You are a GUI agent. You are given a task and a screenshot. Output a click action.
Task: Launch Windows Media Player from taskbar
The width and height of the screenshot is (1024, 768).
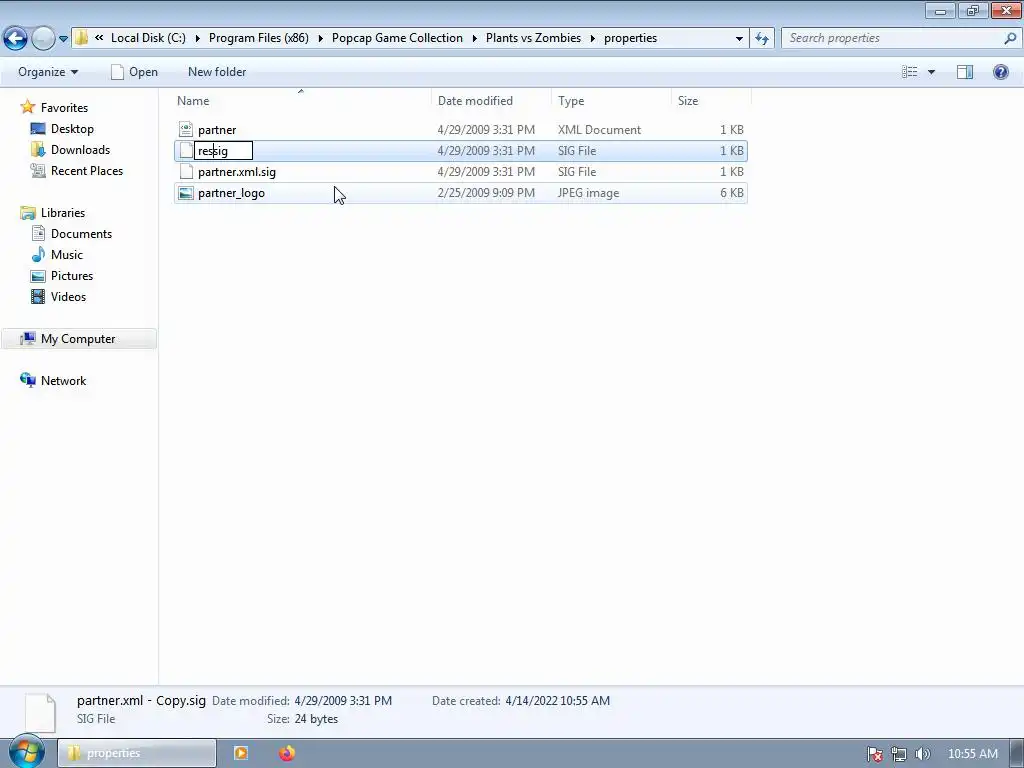click(241, 753)
